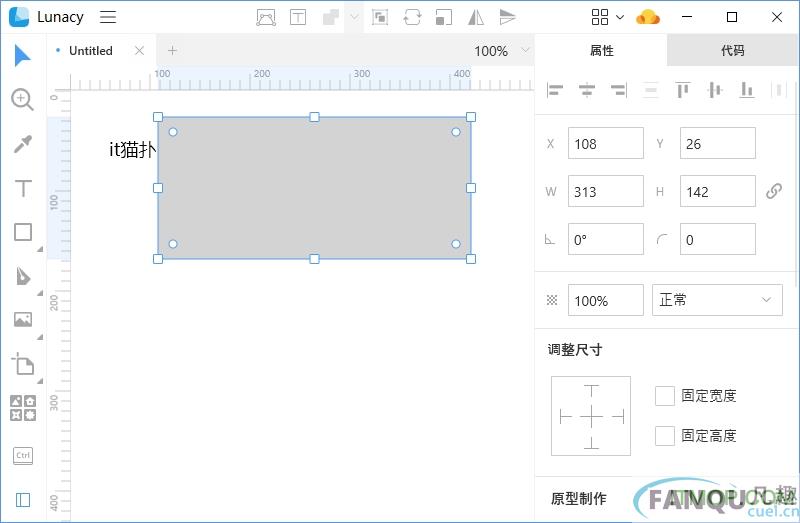Open the layout grid view dropdown
The image size is (800, 523).
pos(607,17)
